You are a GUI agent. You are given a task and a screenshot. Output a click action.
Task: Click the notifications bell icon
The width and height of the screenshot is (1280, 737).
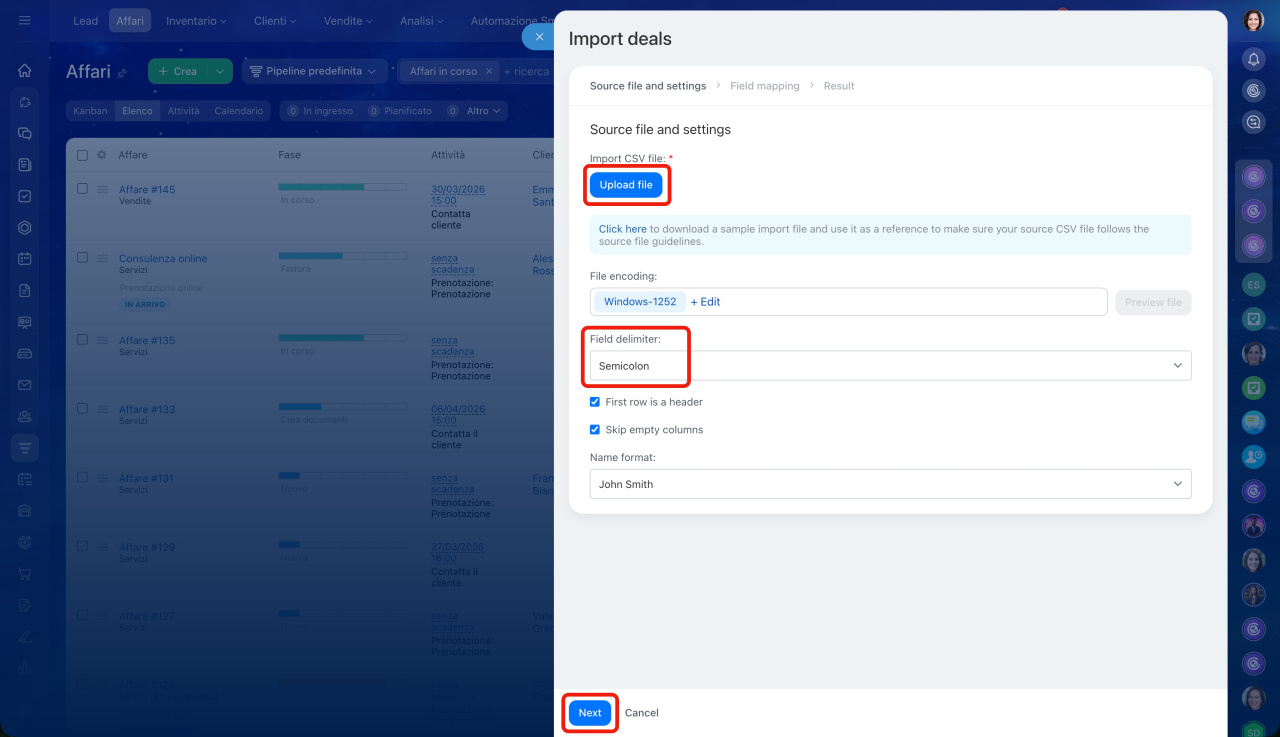click(1253, 60)
